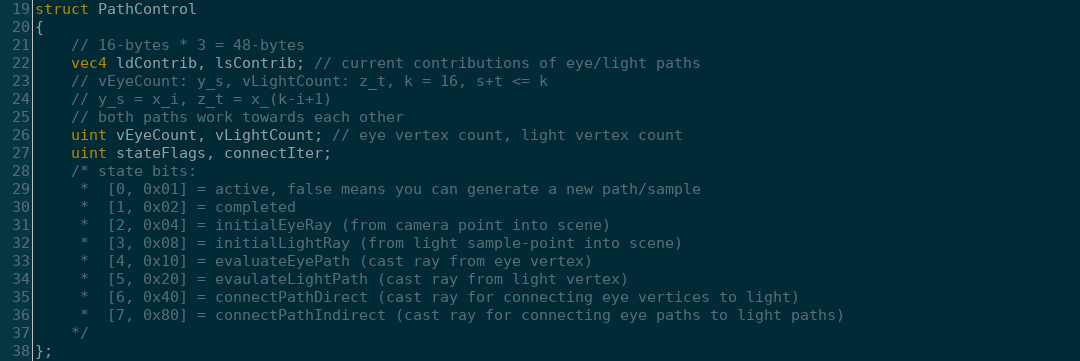This screenshot has width=1080, height=361.
Task: Click the lsContrib variable name
Action: click(x=256, y=63)
